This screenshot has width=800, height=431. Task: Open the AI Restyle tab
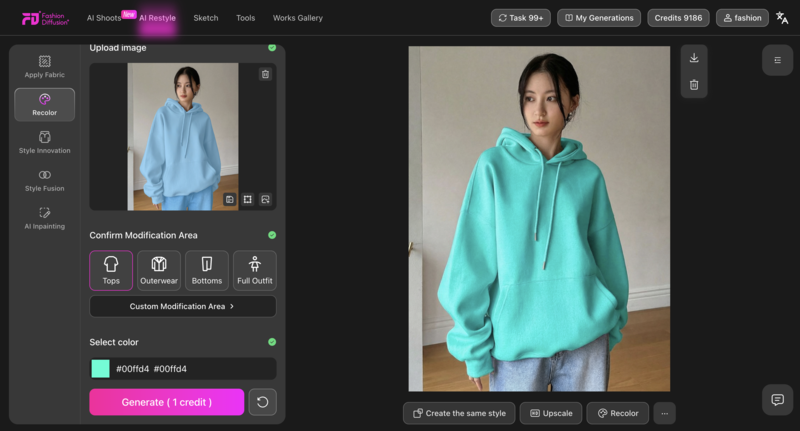click(157, 18)
